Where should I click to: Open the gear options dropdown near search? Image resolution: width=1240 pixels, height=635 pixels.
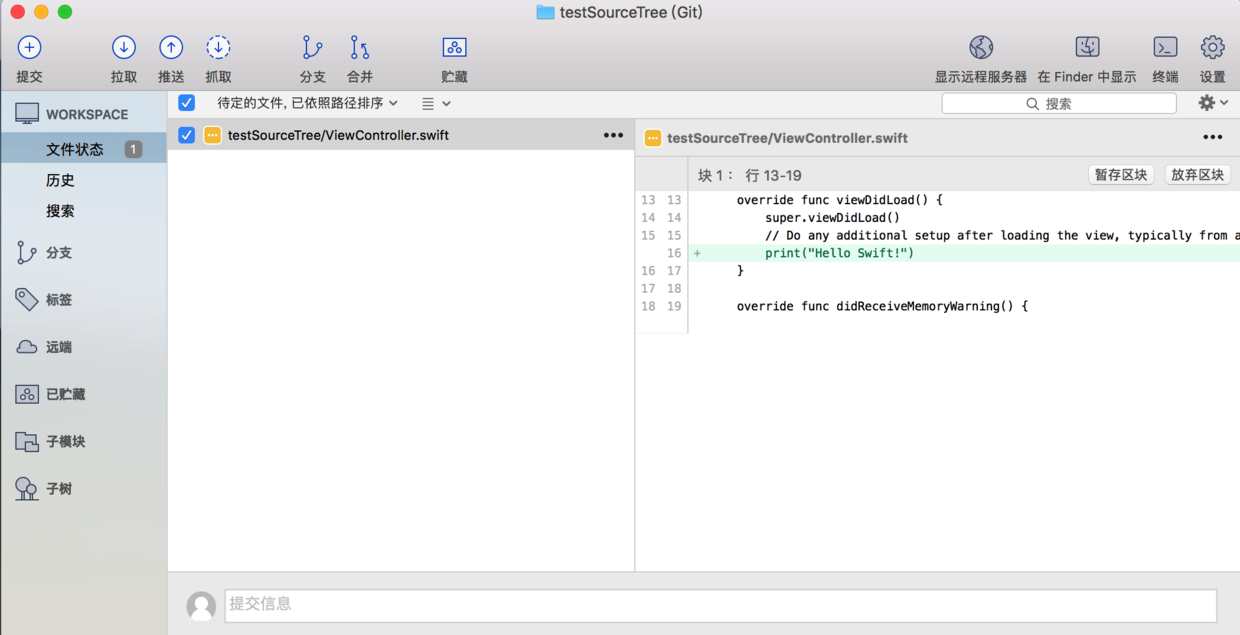(x=1213, y=103)
